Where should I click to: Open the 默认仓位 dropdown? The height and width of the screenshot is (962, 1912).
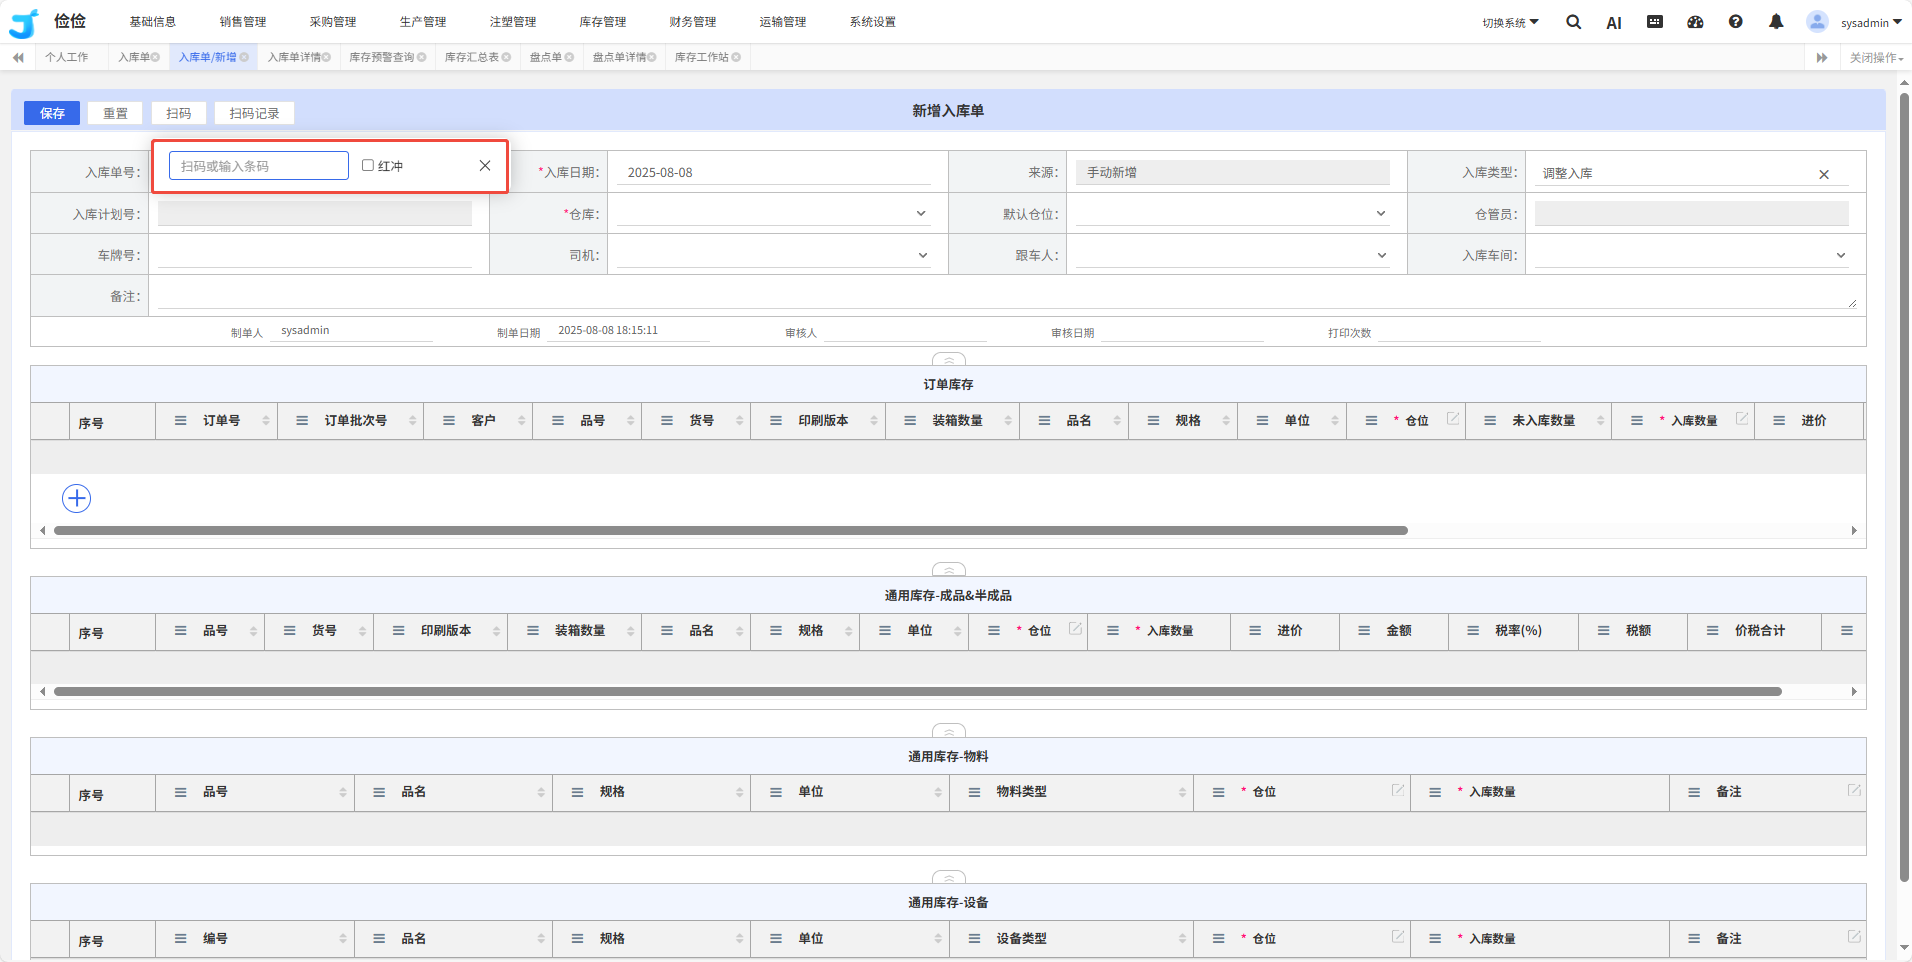(x=1380, y=214)
